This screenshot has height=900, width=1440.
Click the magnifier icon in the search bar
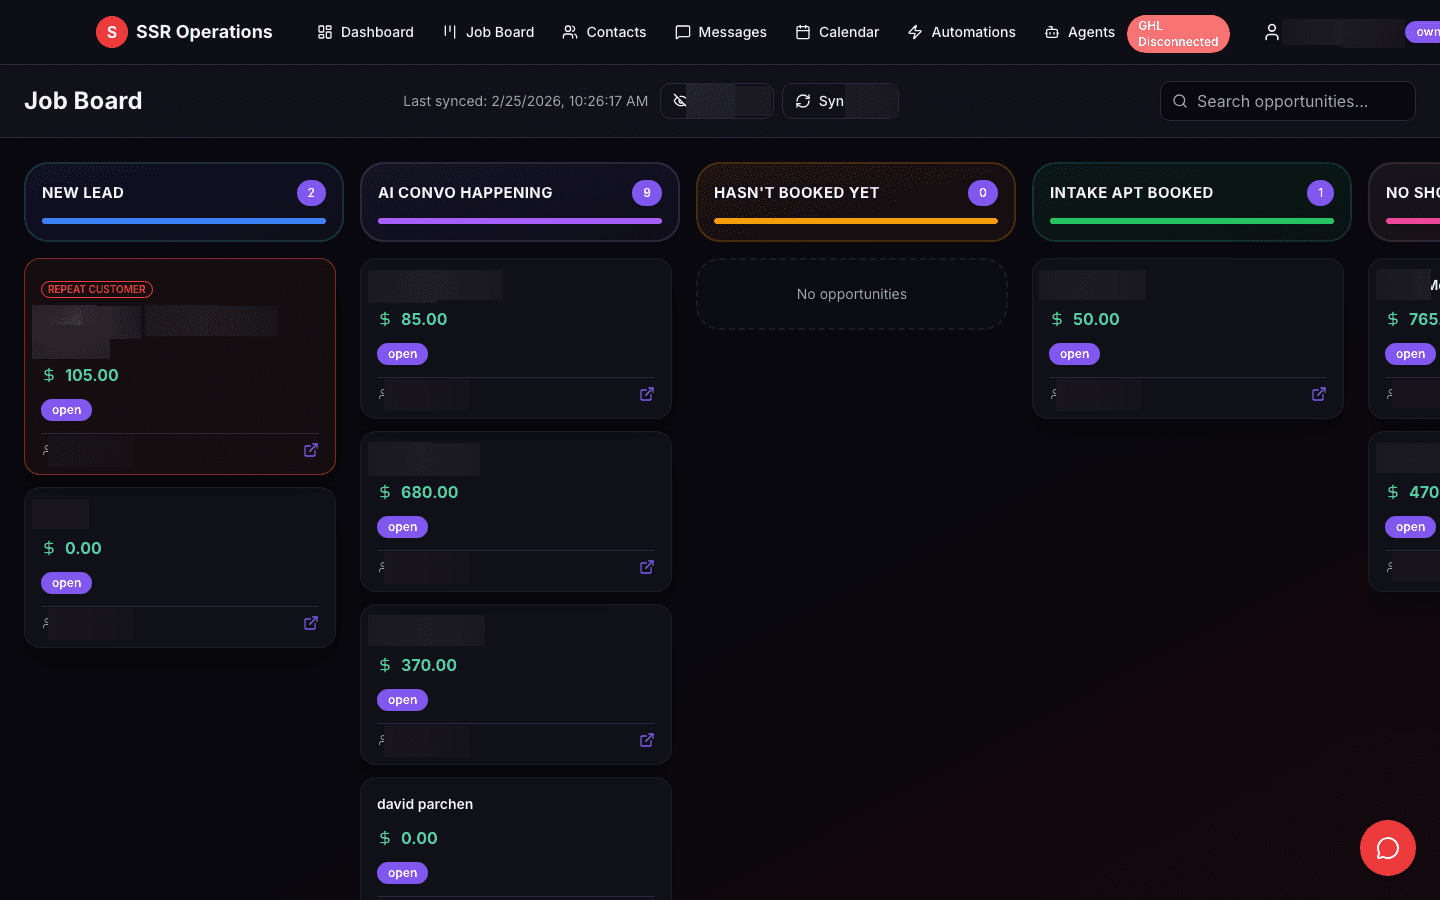click(x=1179, y=101)
